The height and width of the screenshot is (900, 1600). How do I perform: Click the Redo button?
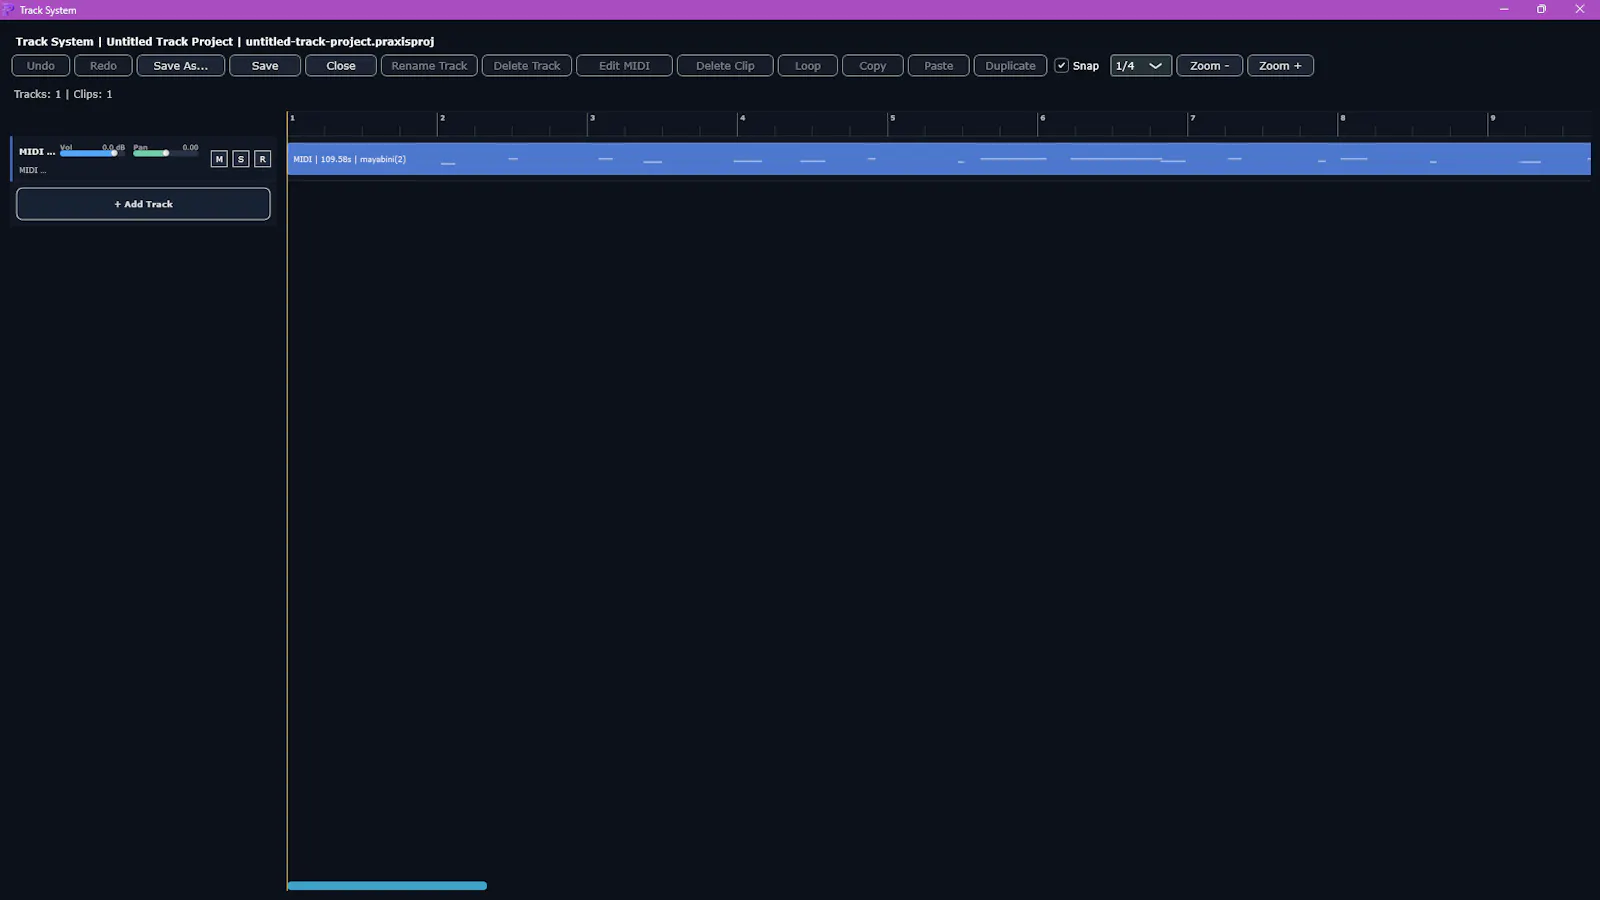(103, 66)
